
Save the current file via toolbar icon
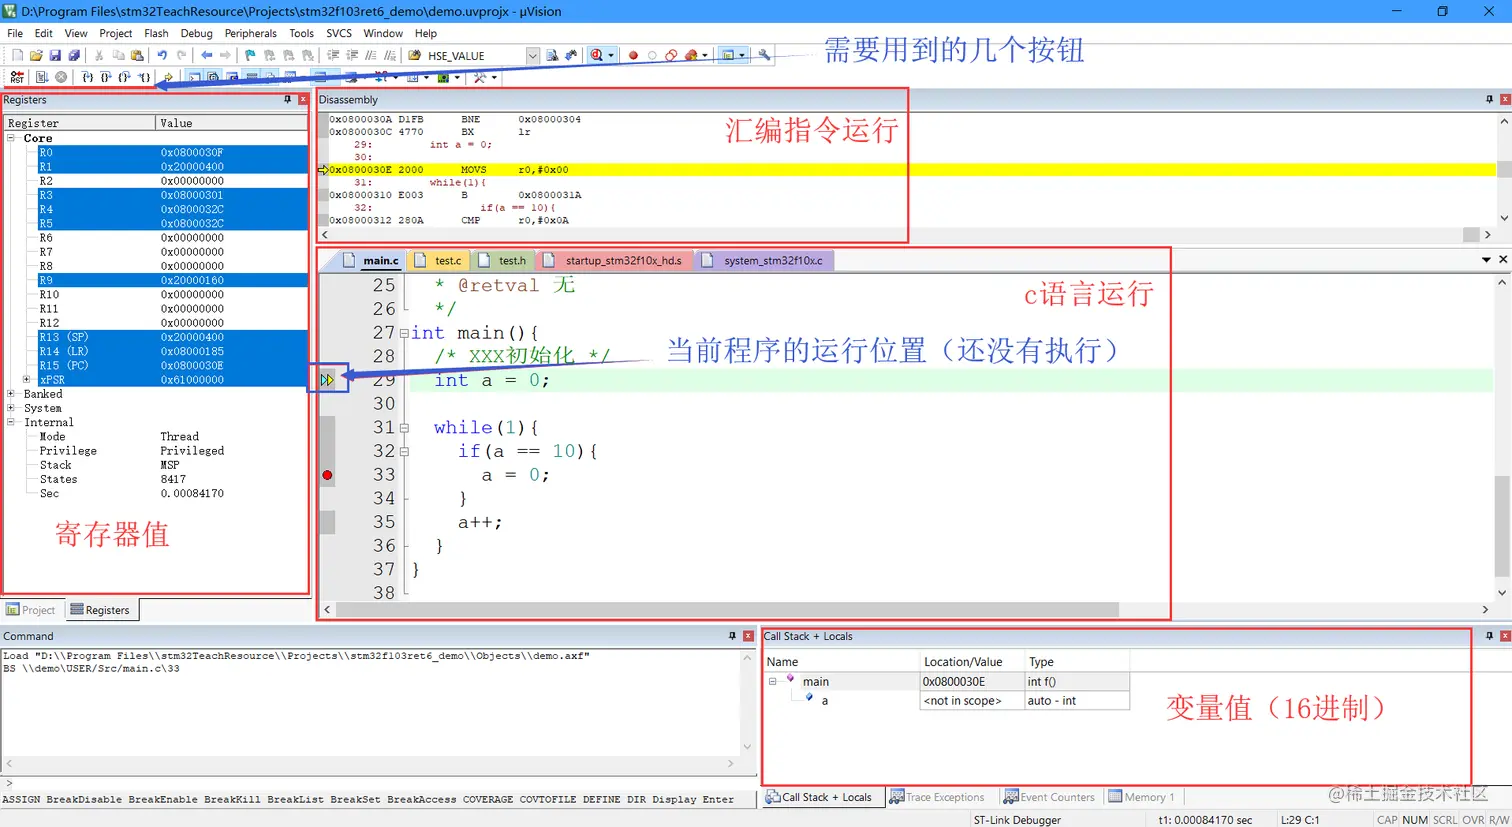(x=55, y=56)
